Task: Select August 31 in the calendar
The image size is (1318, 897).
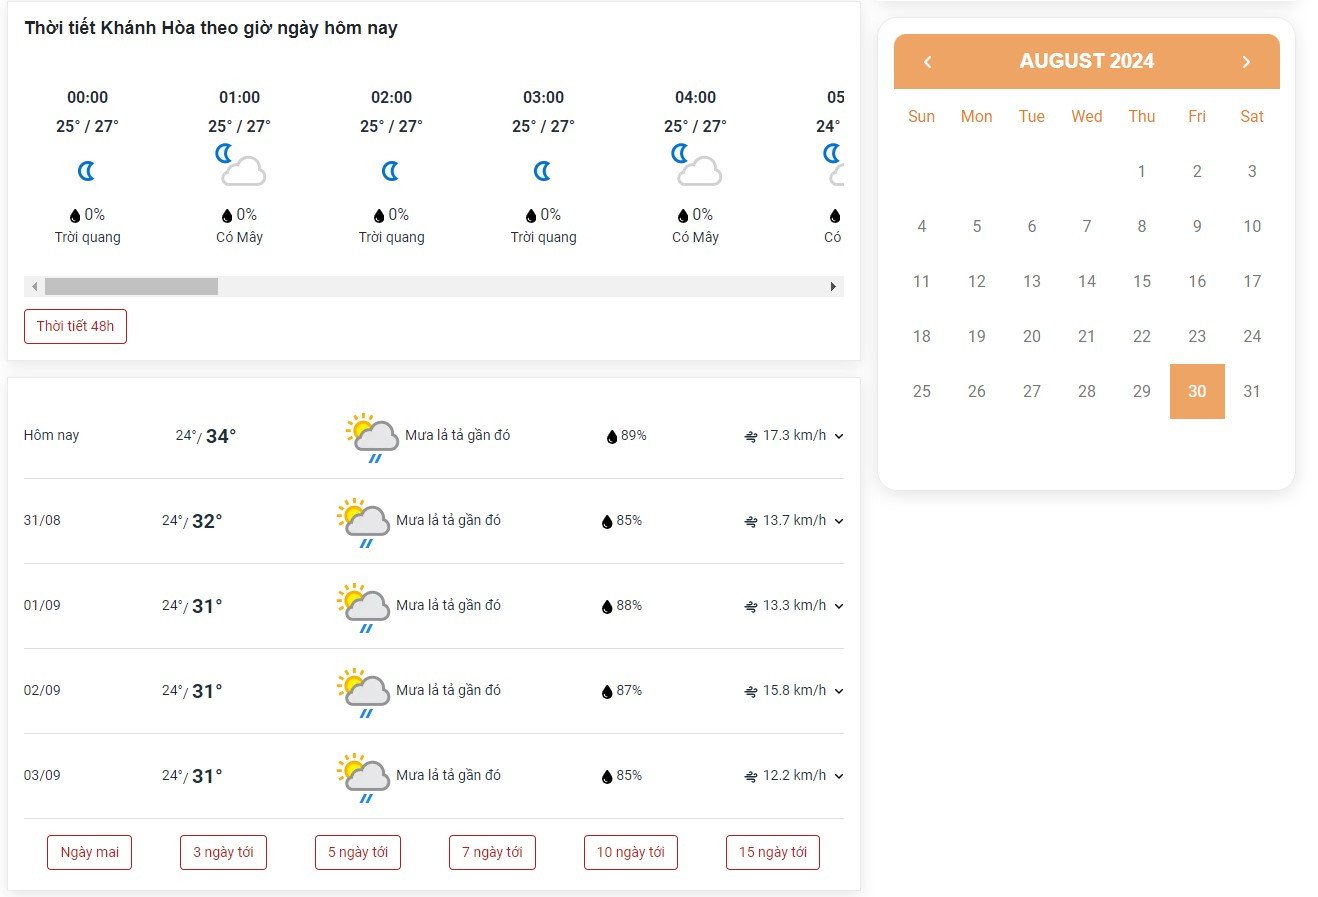Action: coord(1252,391)
